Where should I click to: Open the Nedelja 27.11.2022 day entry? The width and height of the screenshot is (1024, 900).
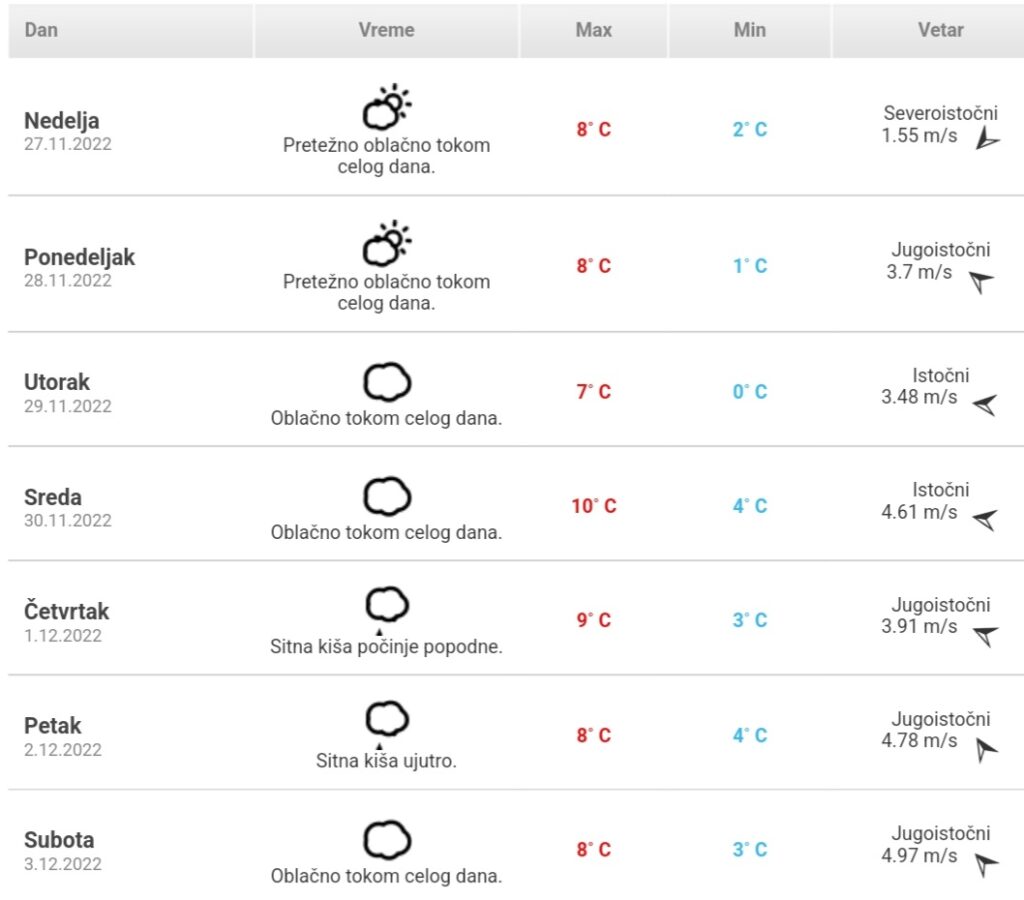68,131
